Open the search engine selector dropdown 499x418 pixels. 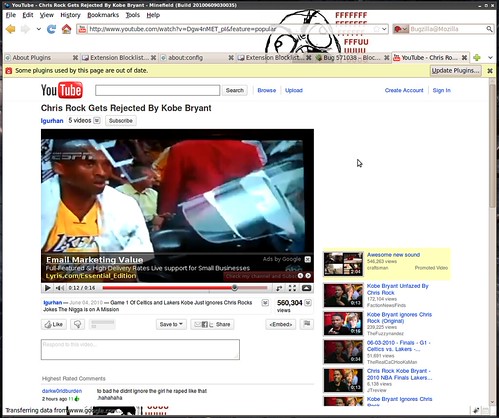[401, 29]
